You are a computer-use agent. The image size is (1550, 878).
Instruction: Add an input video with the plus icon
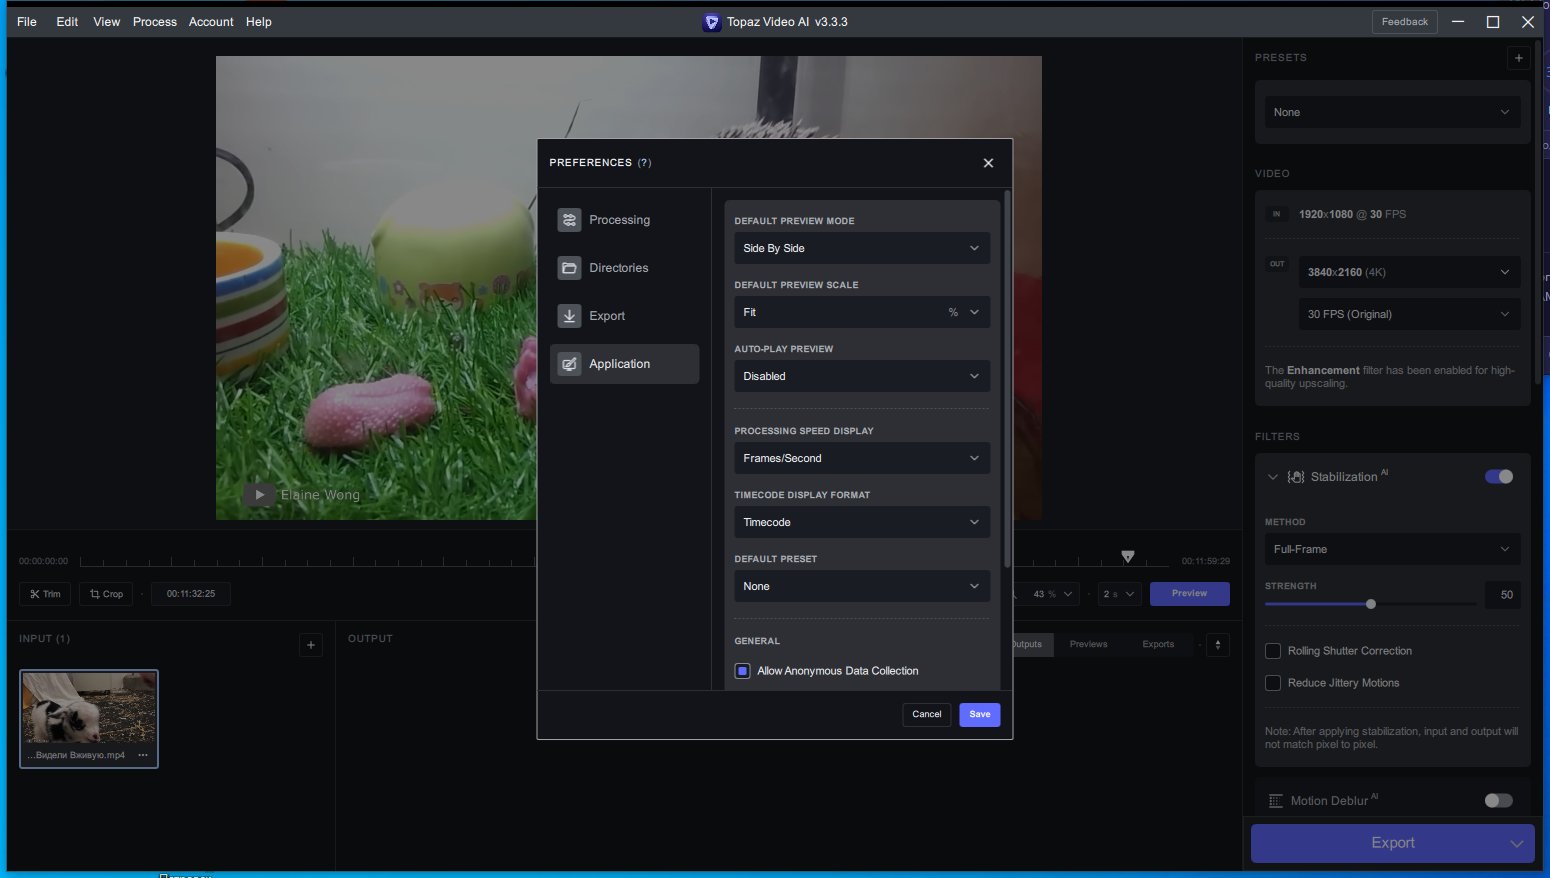tap(311, 645)
